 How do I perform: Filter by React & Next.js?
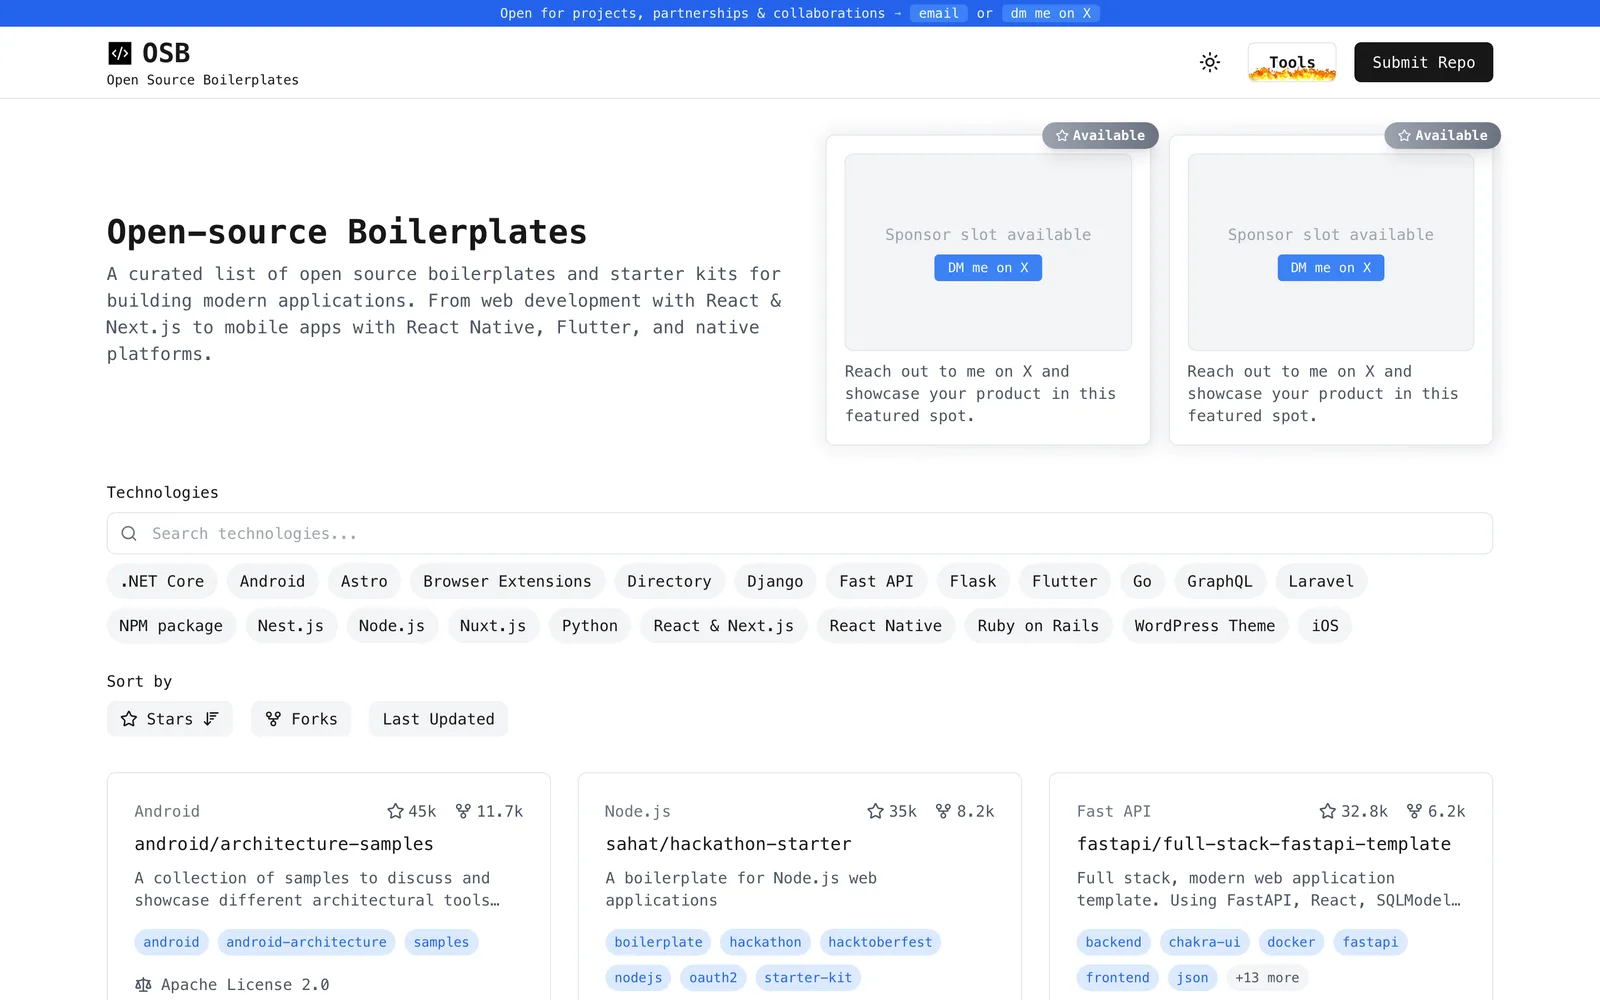[723, 626]
